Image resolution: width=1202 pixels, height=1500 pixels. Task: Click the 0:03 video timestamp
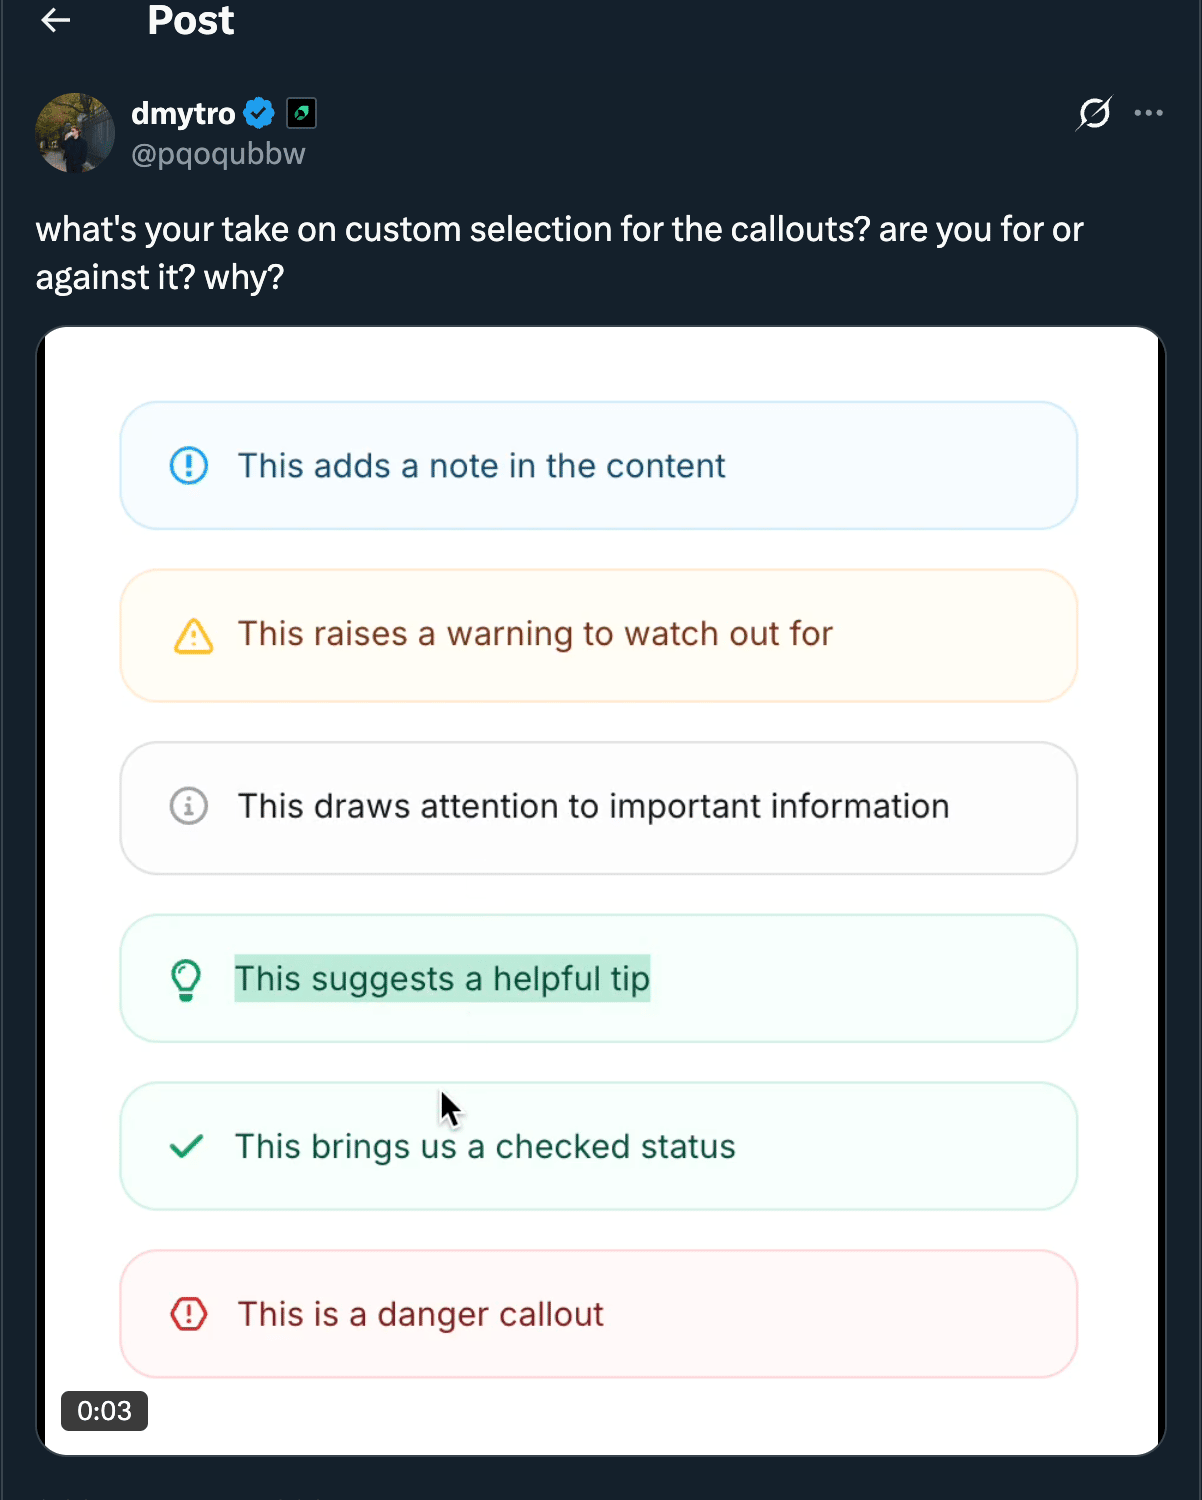[104, 1411]
